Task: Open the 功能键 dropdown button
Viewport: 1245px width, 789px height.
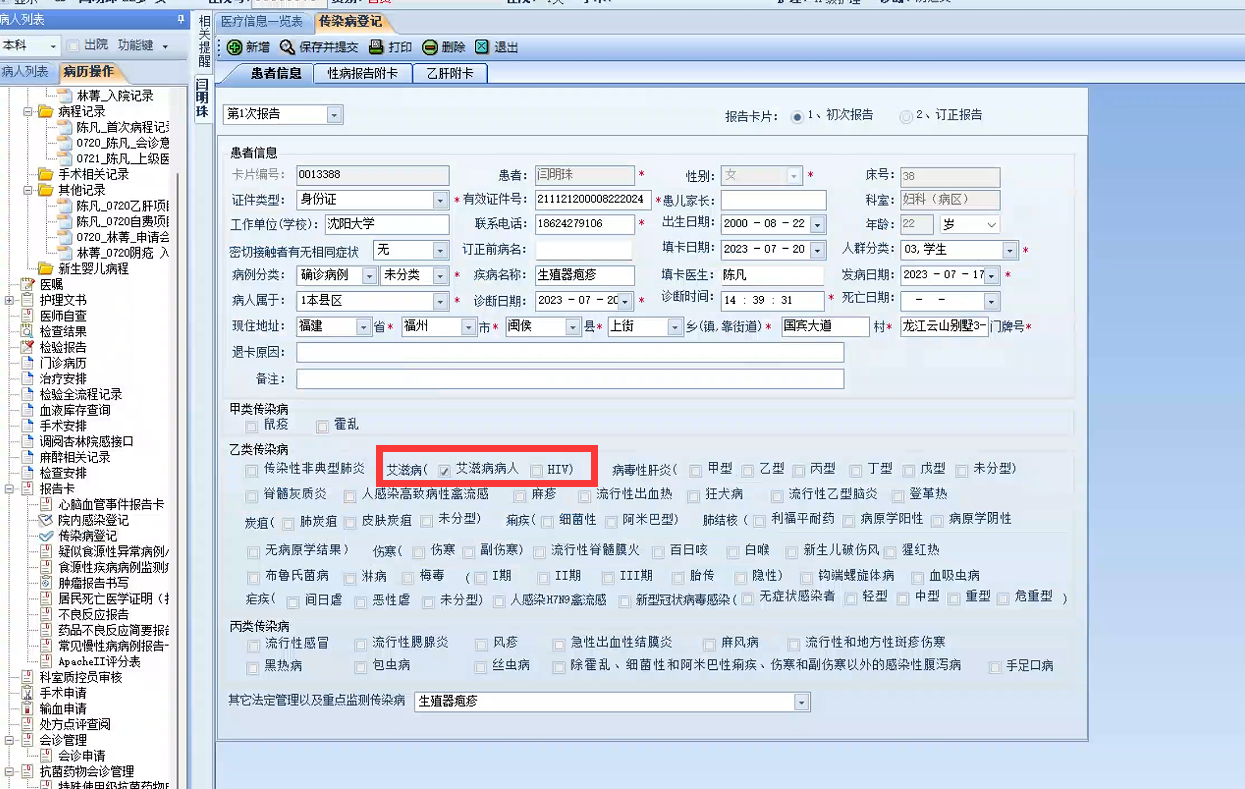Action: 143,46
